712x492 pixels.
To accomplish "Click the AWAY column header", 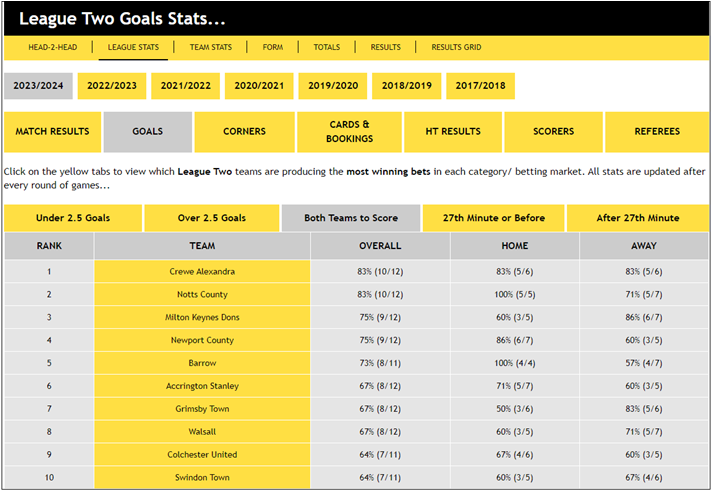I will tap(644, 246).
